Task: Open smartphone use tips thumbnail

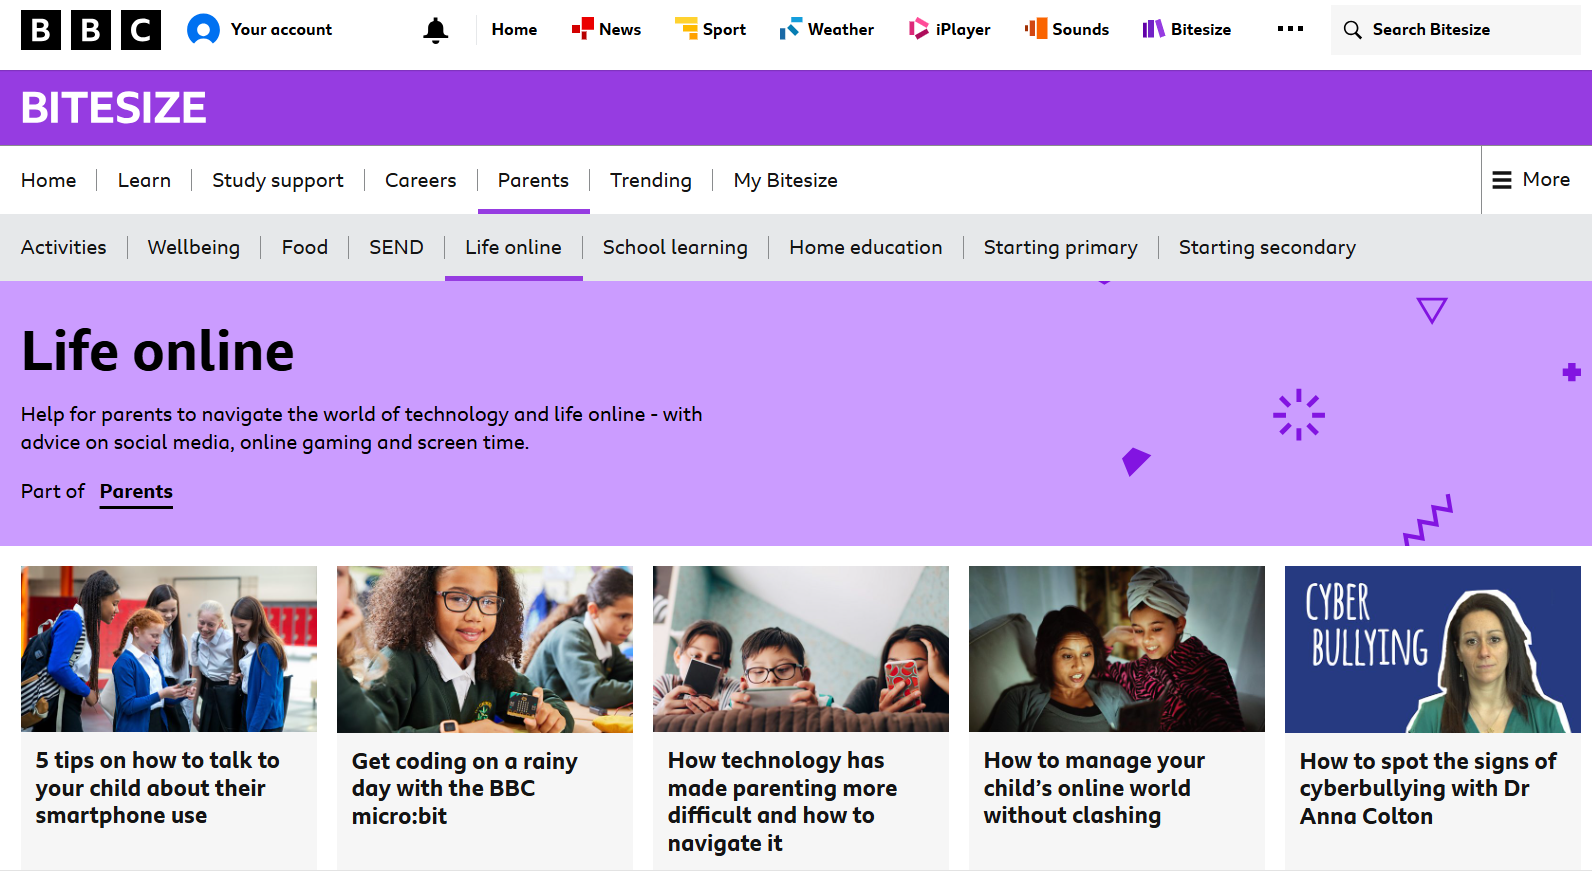Action: coord(169,649)
